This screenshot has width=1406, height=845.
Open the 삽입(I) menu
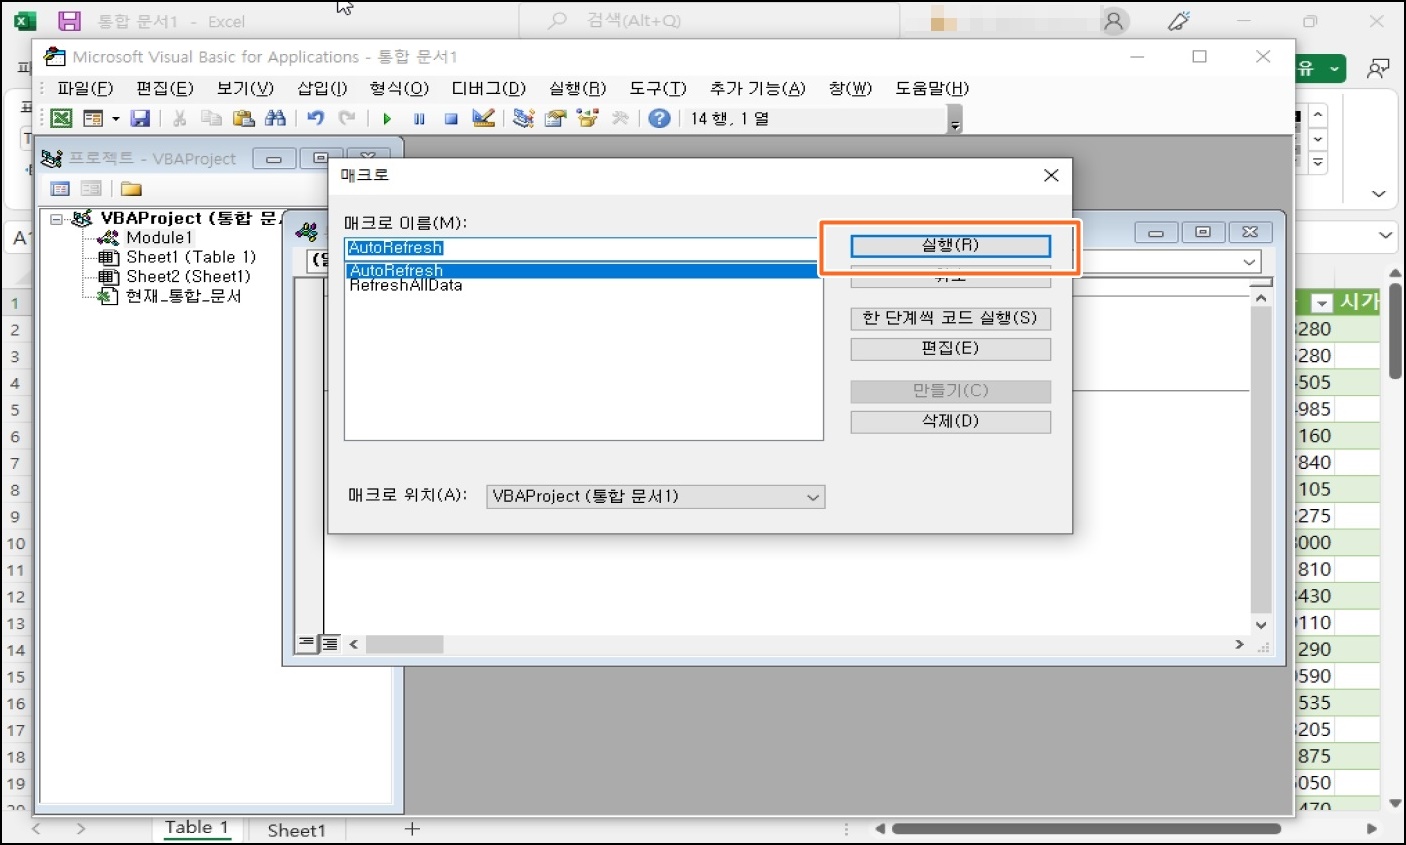click(322, 88)
